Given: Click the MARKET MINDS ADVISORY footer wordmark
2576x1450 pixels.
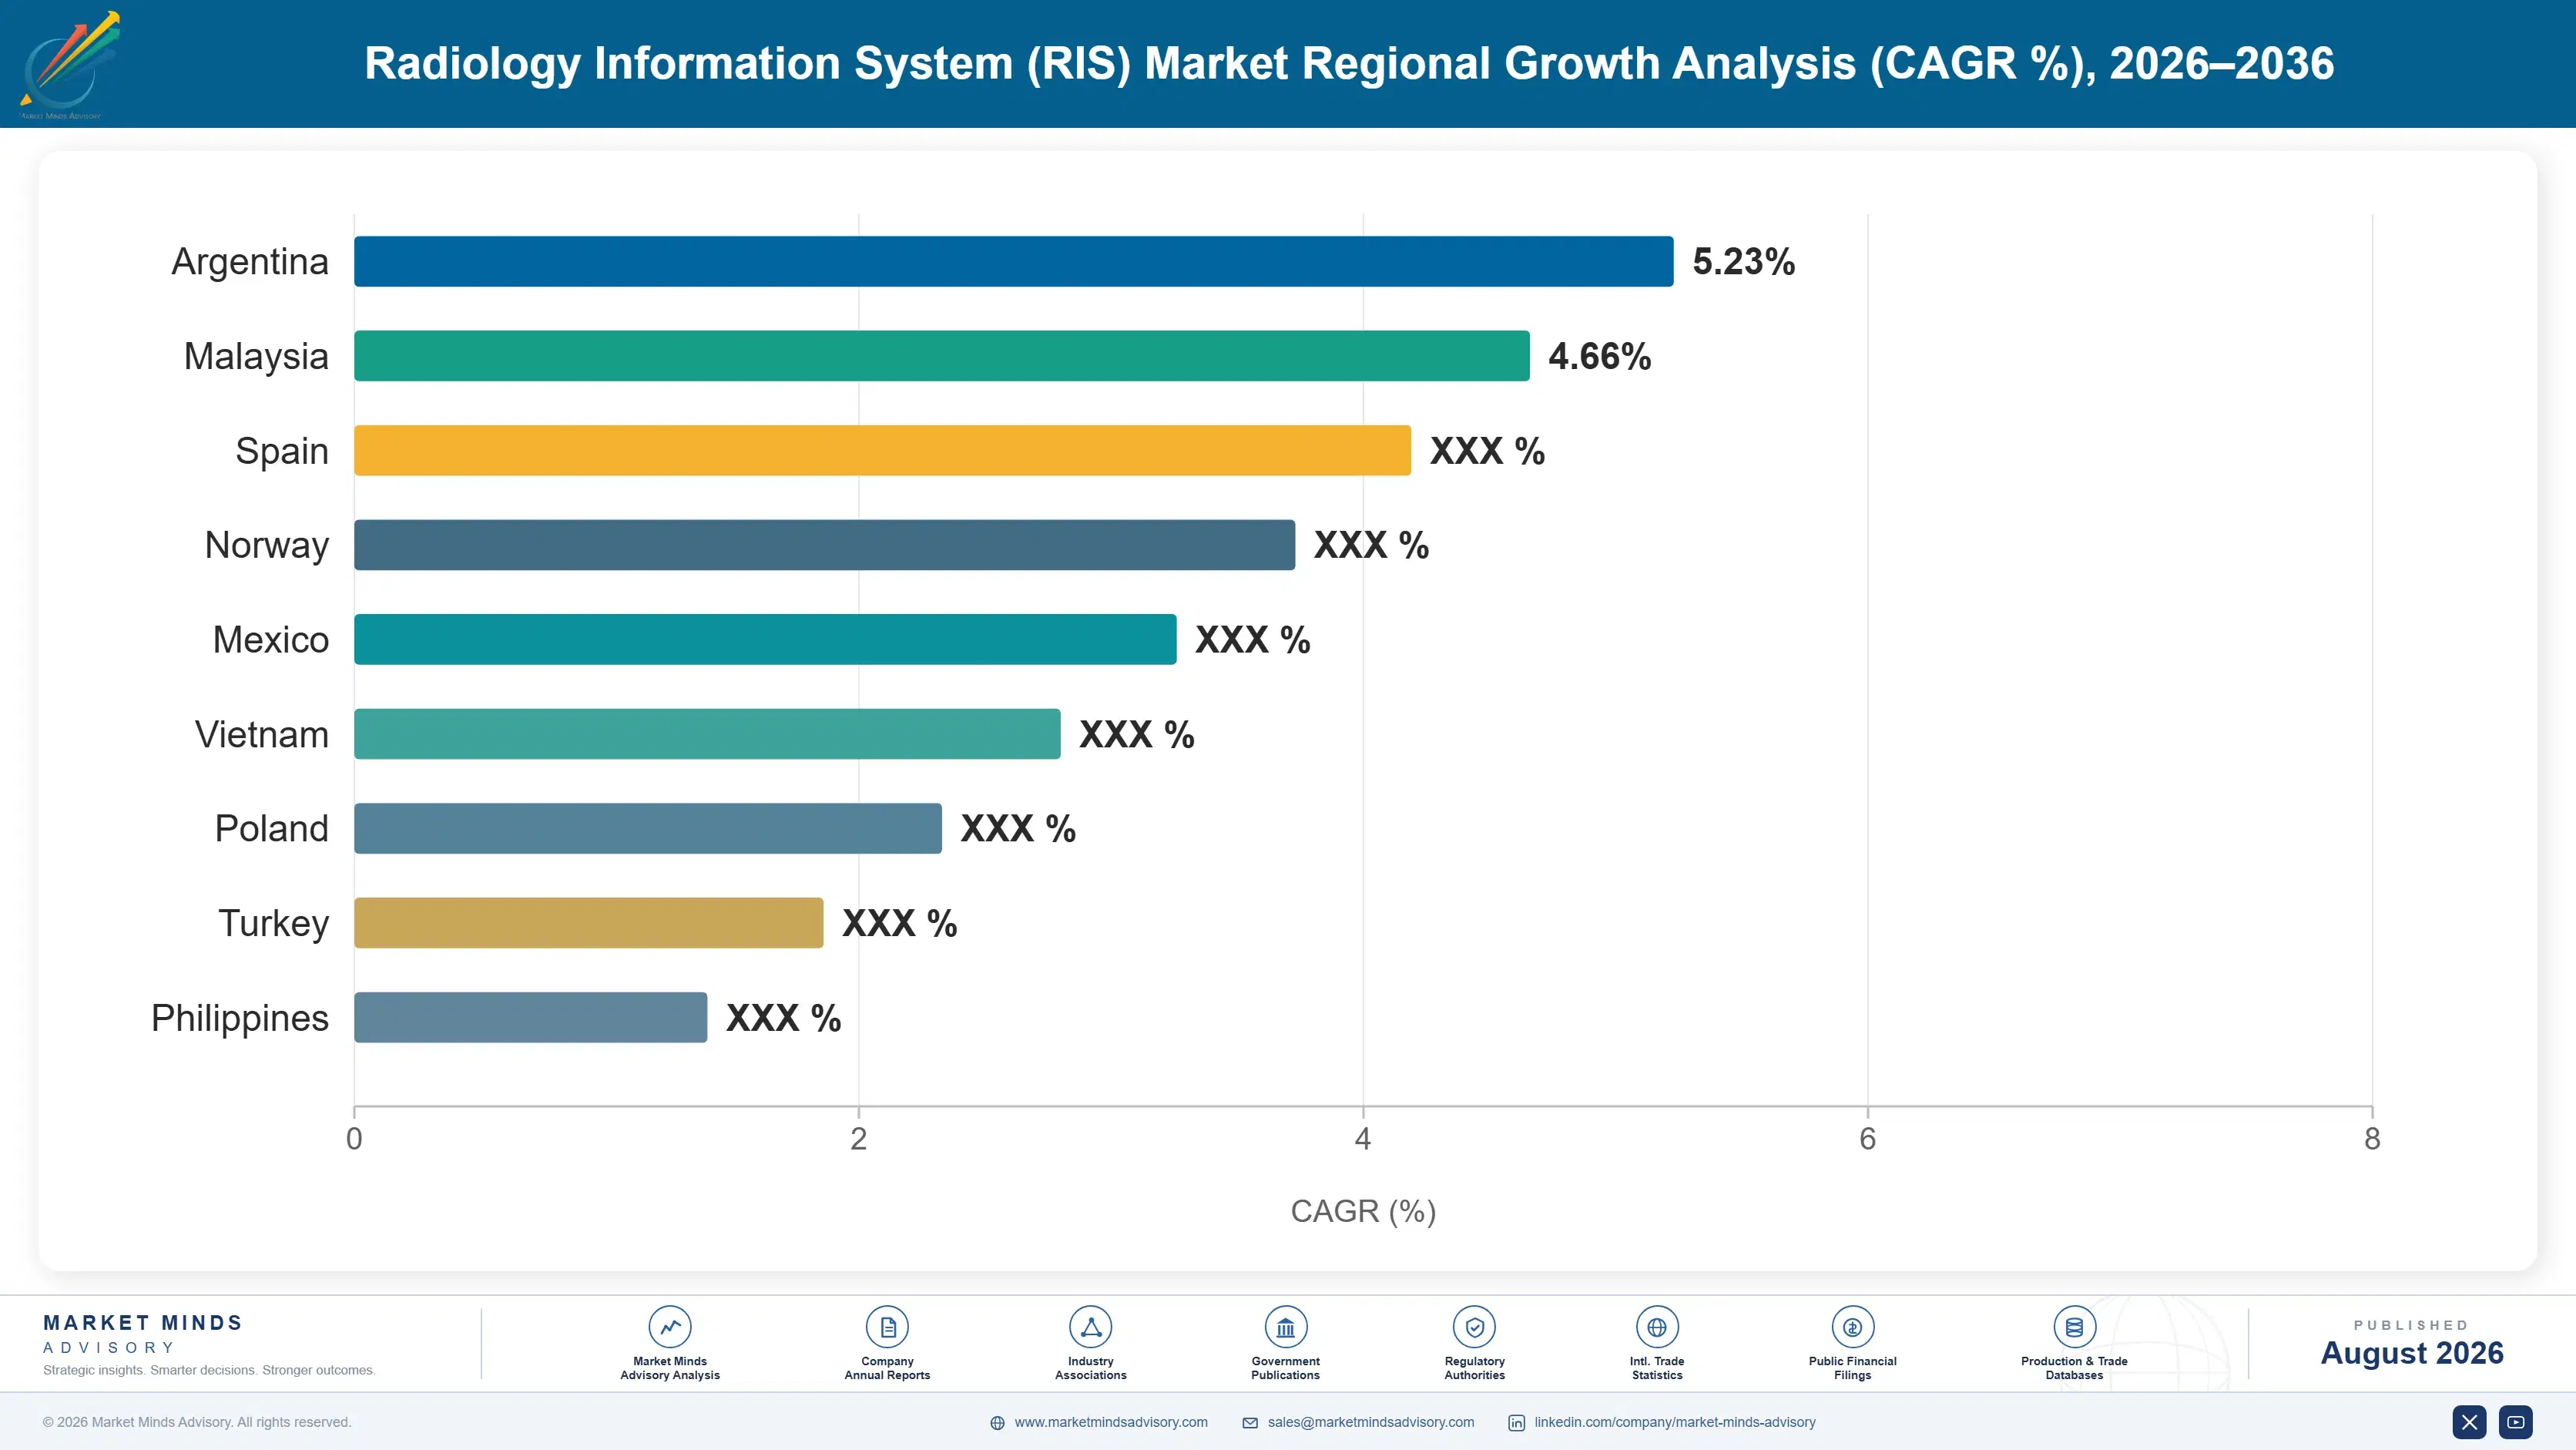Looking at the screenshot, I should [x=143, y=1334].
